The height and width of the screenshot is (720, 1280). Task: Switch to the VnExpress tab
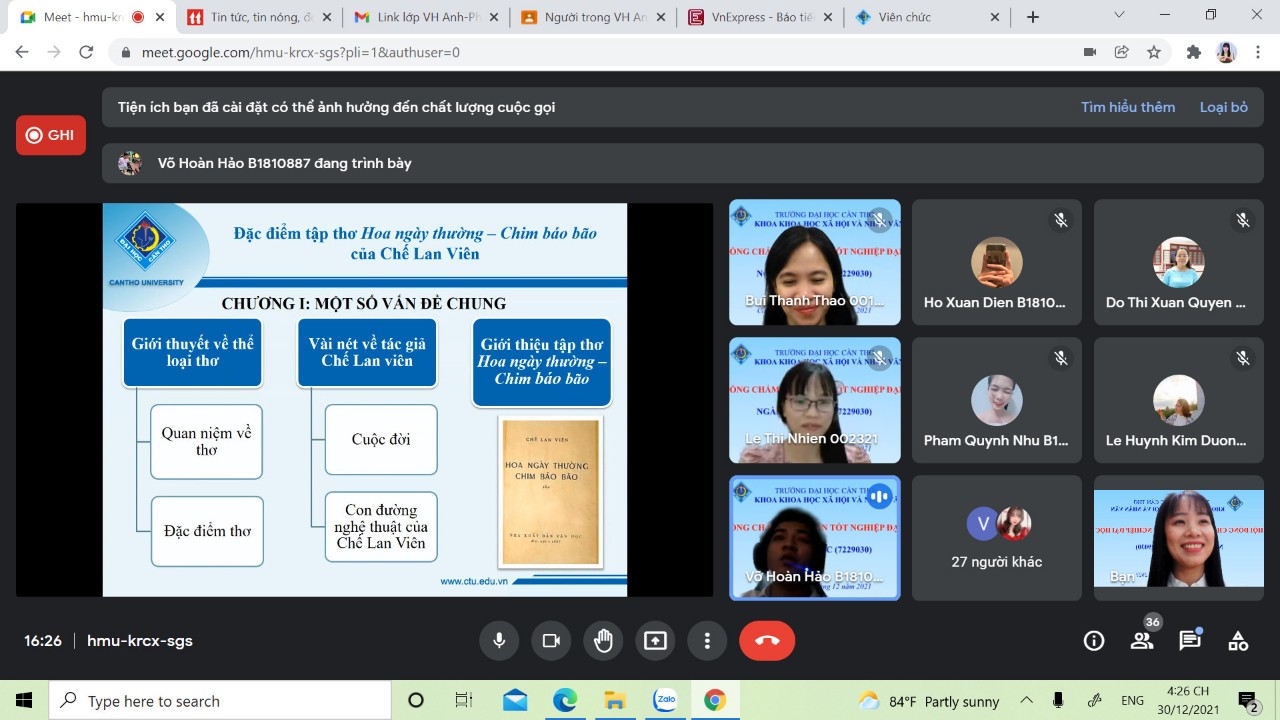click(760, 17)
